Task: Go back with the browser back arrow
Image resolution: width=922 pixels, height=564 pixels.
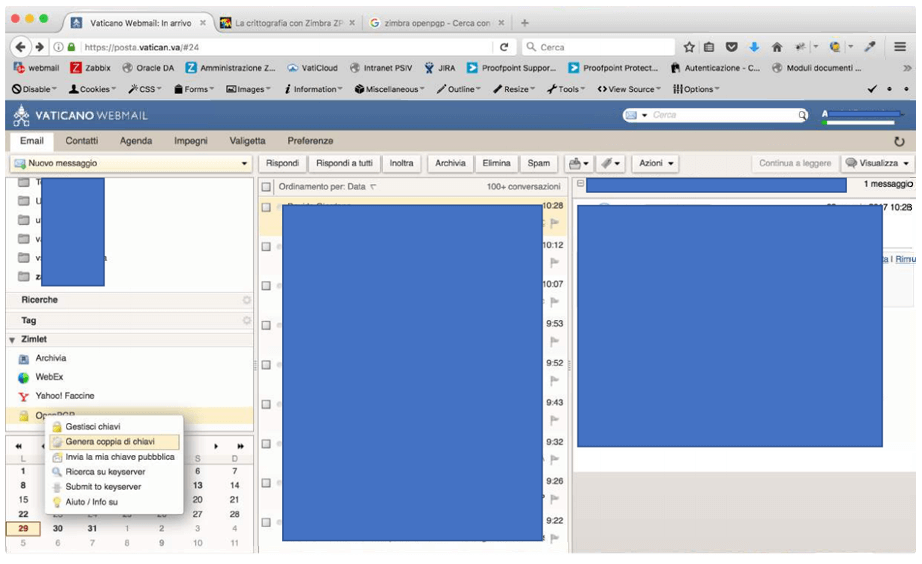Action: 20,47
